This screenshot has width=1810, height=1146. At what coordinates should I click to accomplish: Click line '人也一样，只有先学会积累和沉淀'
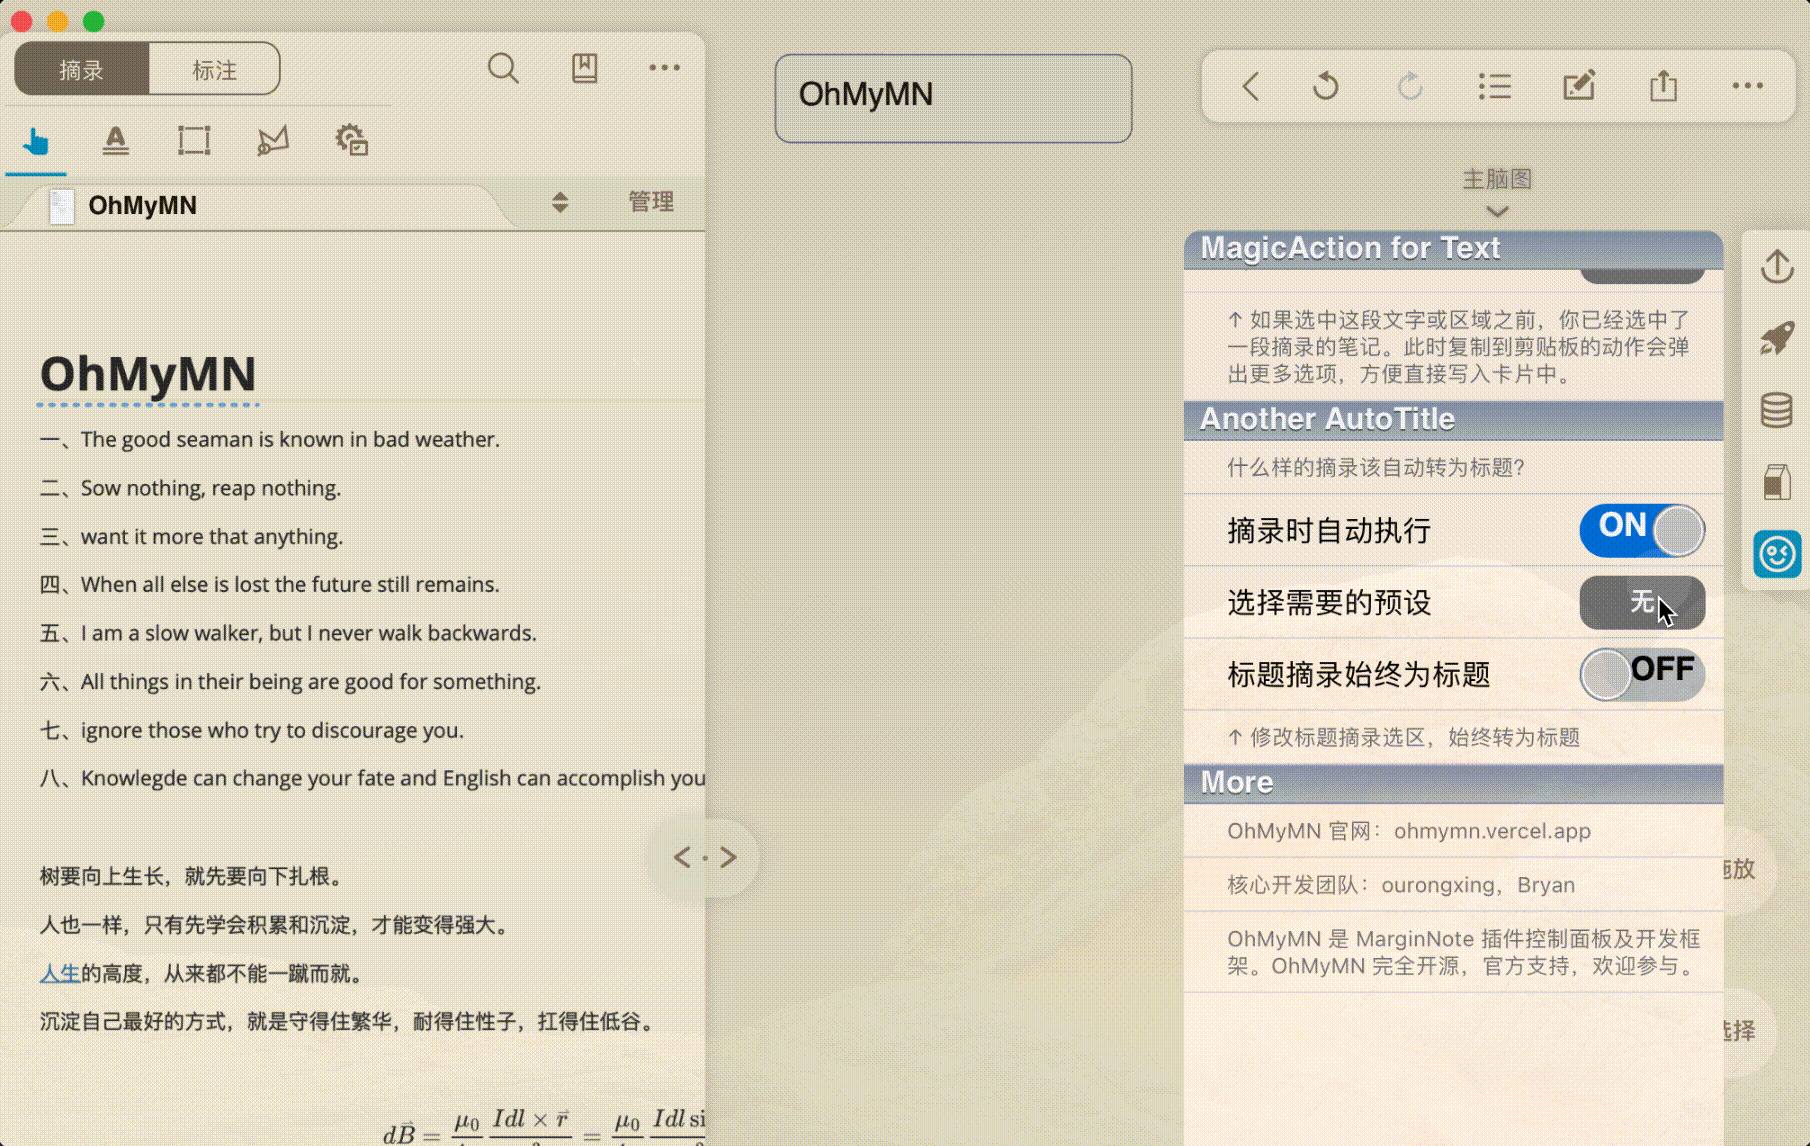tap(277, 925)
